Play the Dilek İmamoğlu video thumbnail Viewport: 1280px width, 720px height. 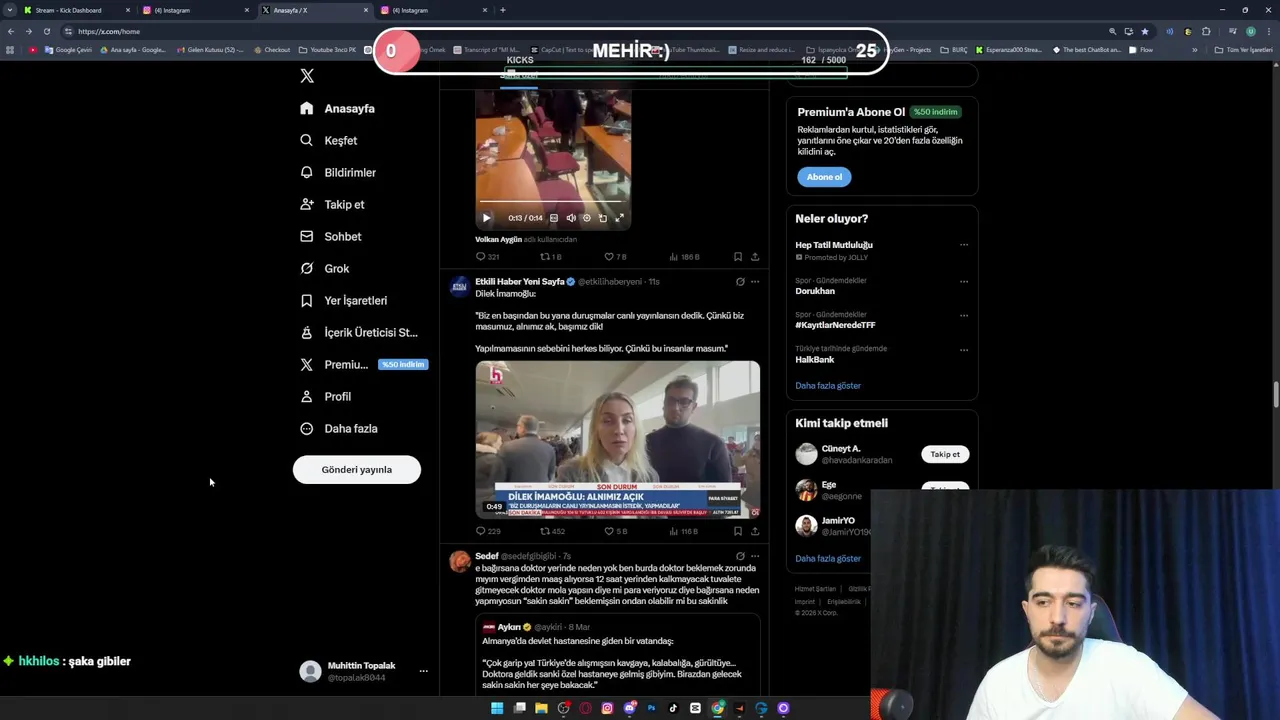617,440
